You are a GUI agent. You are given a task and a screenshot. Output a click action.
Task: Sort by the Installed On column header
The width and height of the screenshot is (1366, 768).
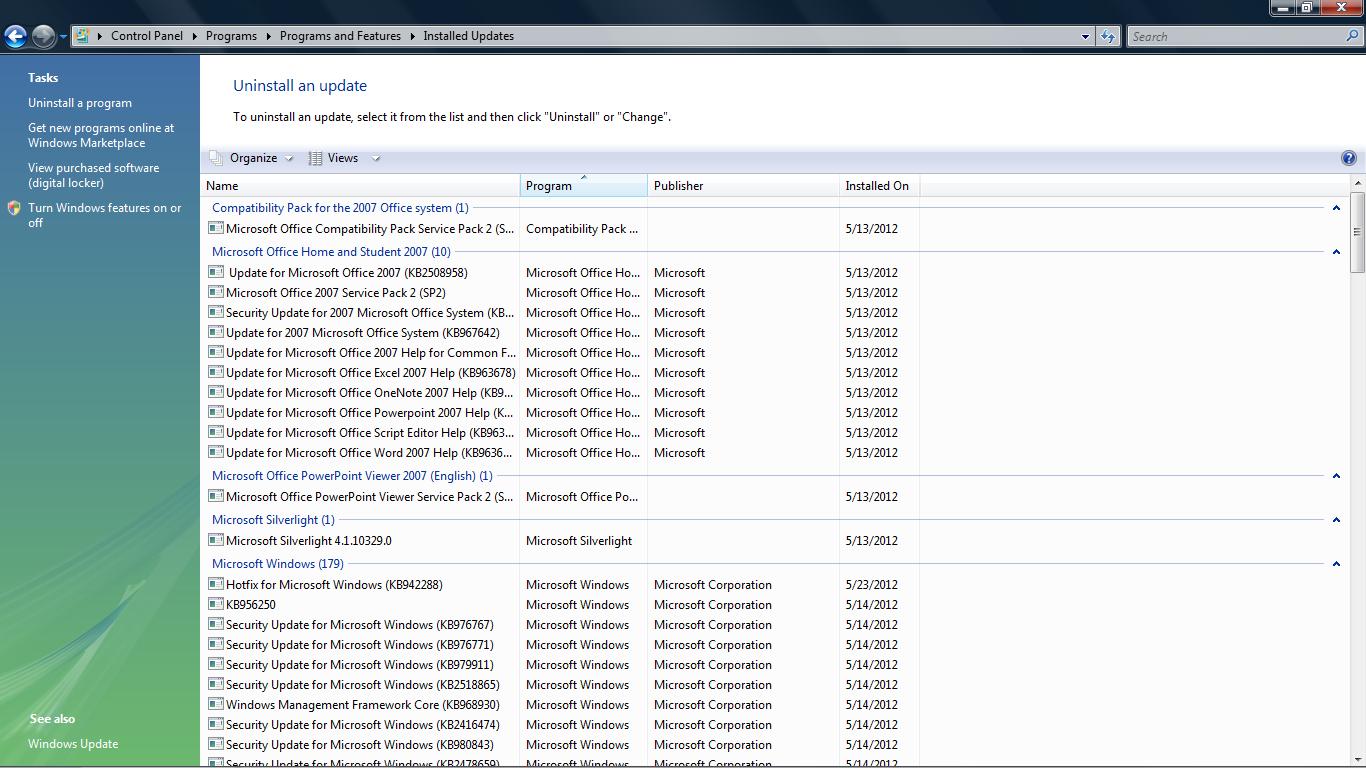pos(879,186)
